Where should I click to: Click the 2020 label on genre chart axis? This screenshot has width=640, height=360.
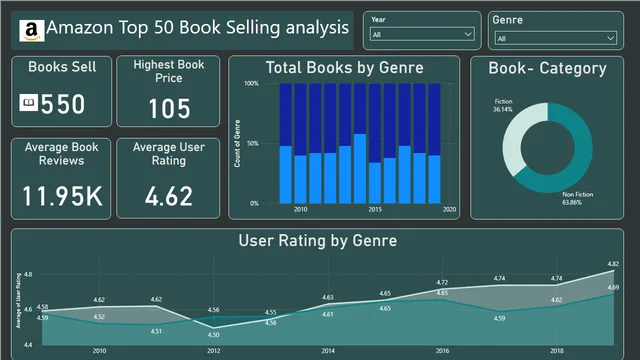pyautogui.click(x=449, y=209)
